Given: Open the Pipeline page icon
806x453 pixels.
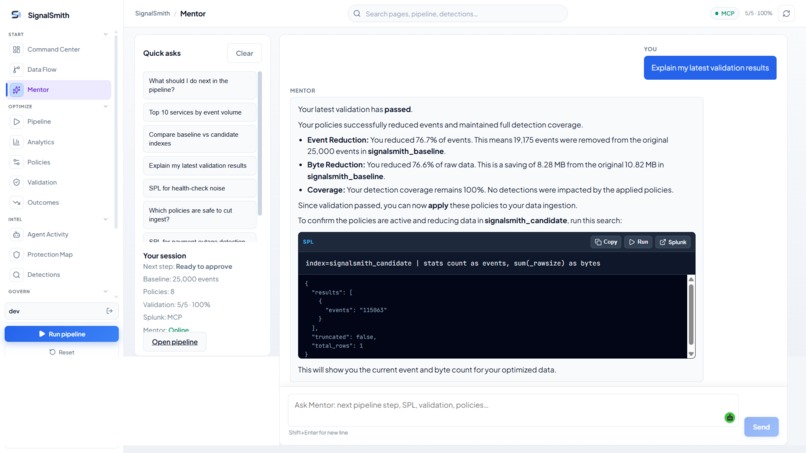Looking at the screenshot, I should tap(16, 122).
